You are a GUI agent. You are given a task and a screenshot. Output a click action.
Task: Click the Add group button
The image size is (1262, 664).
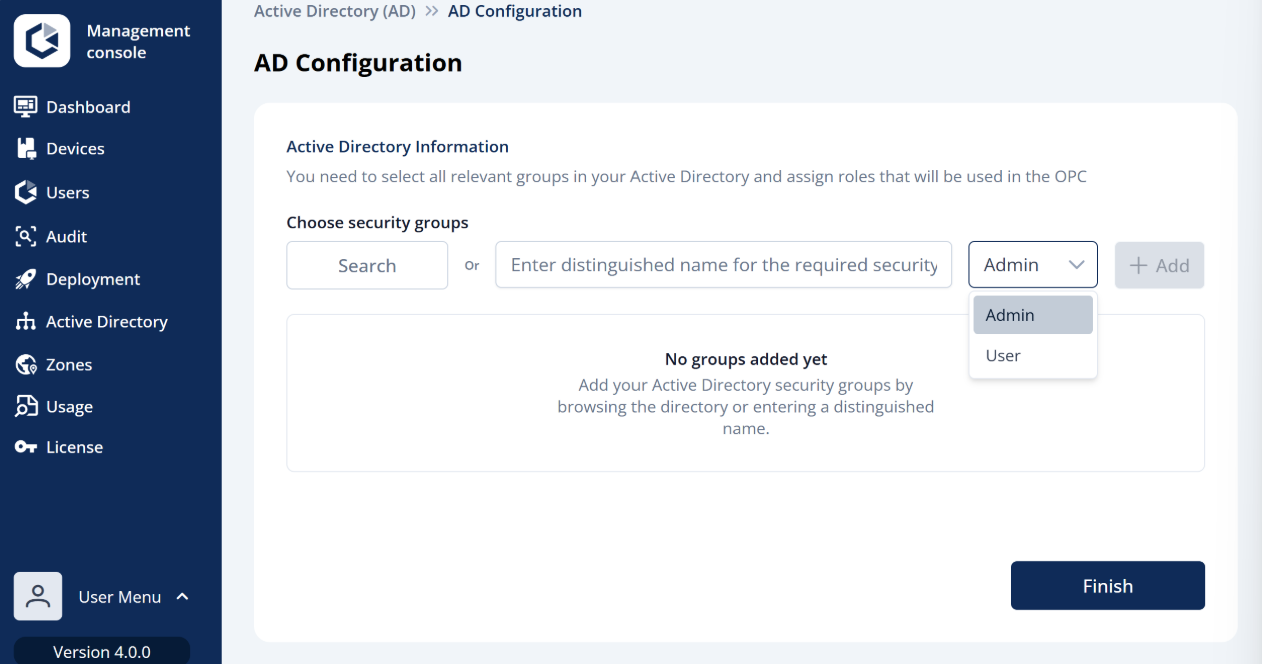[1160, 266]
